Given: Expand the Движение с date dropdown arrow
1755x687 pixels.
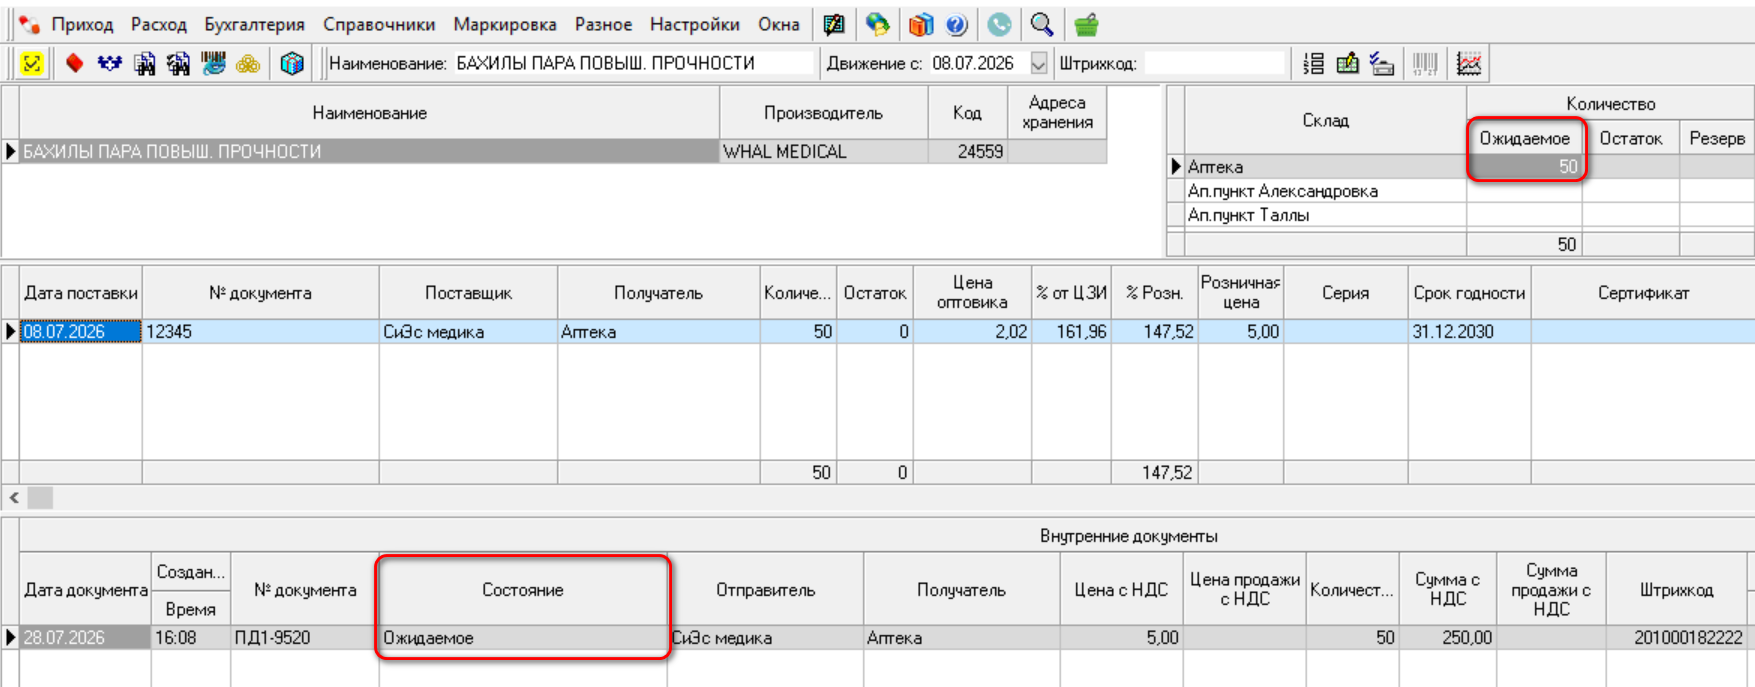Looking at the screenshot, I should coord(1039,64).
